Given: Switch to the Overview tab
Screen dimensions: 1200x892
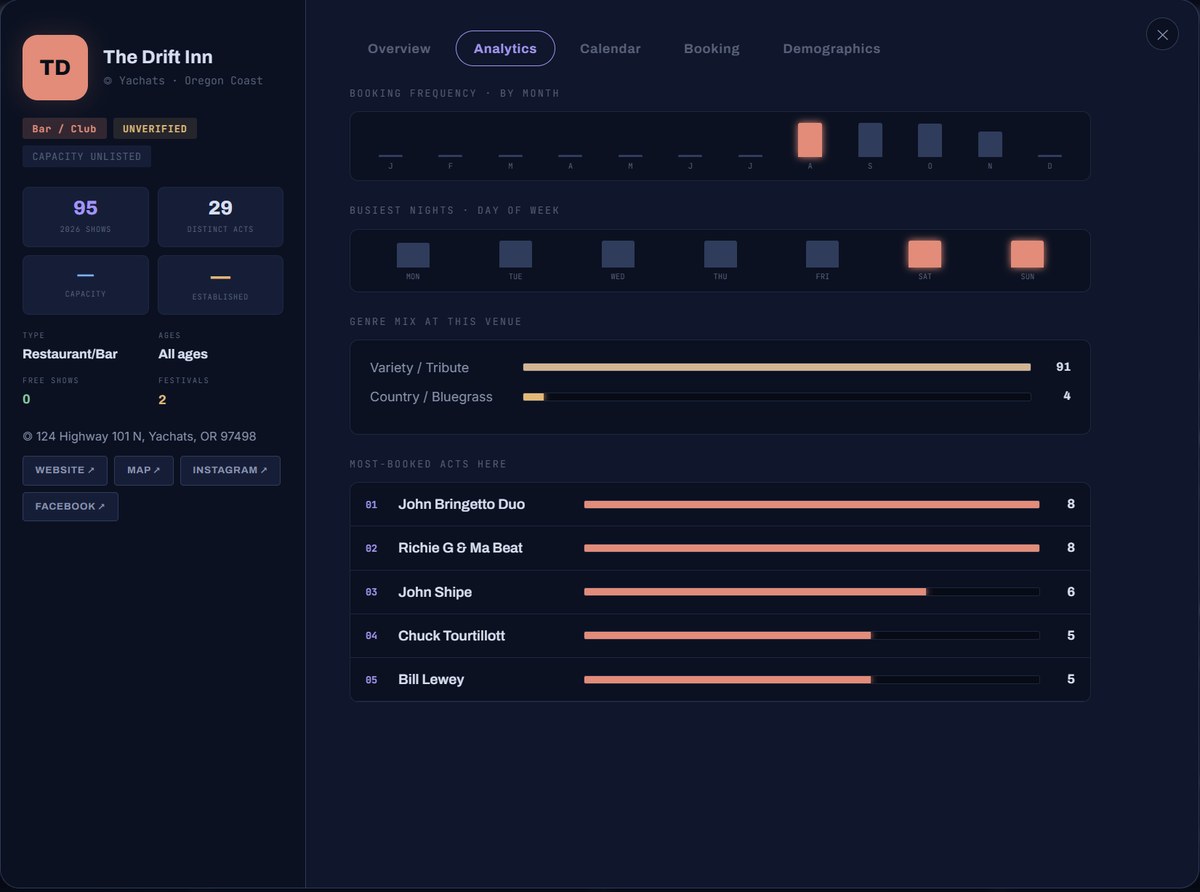Looking at the screenshot, I should [x=399, y=48].
